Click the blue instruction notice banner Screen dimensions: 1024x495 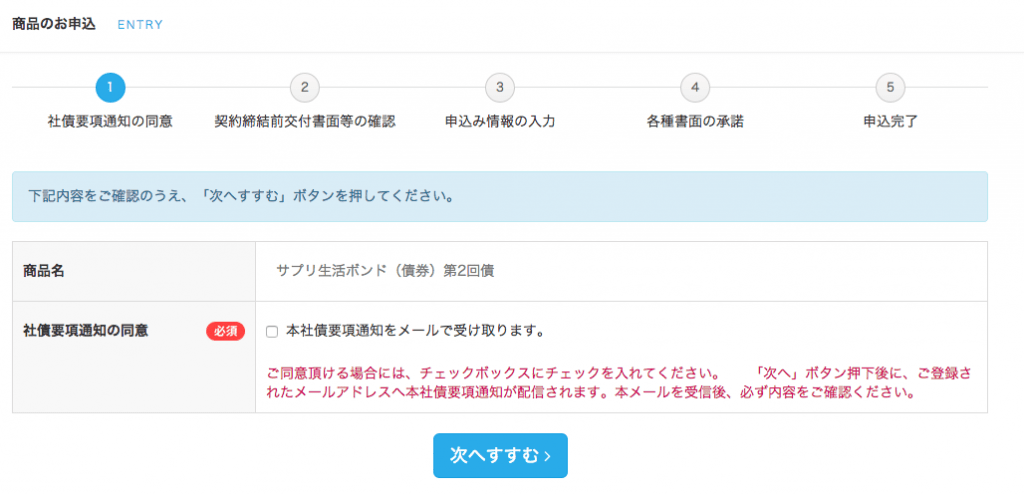click(500, 197)
